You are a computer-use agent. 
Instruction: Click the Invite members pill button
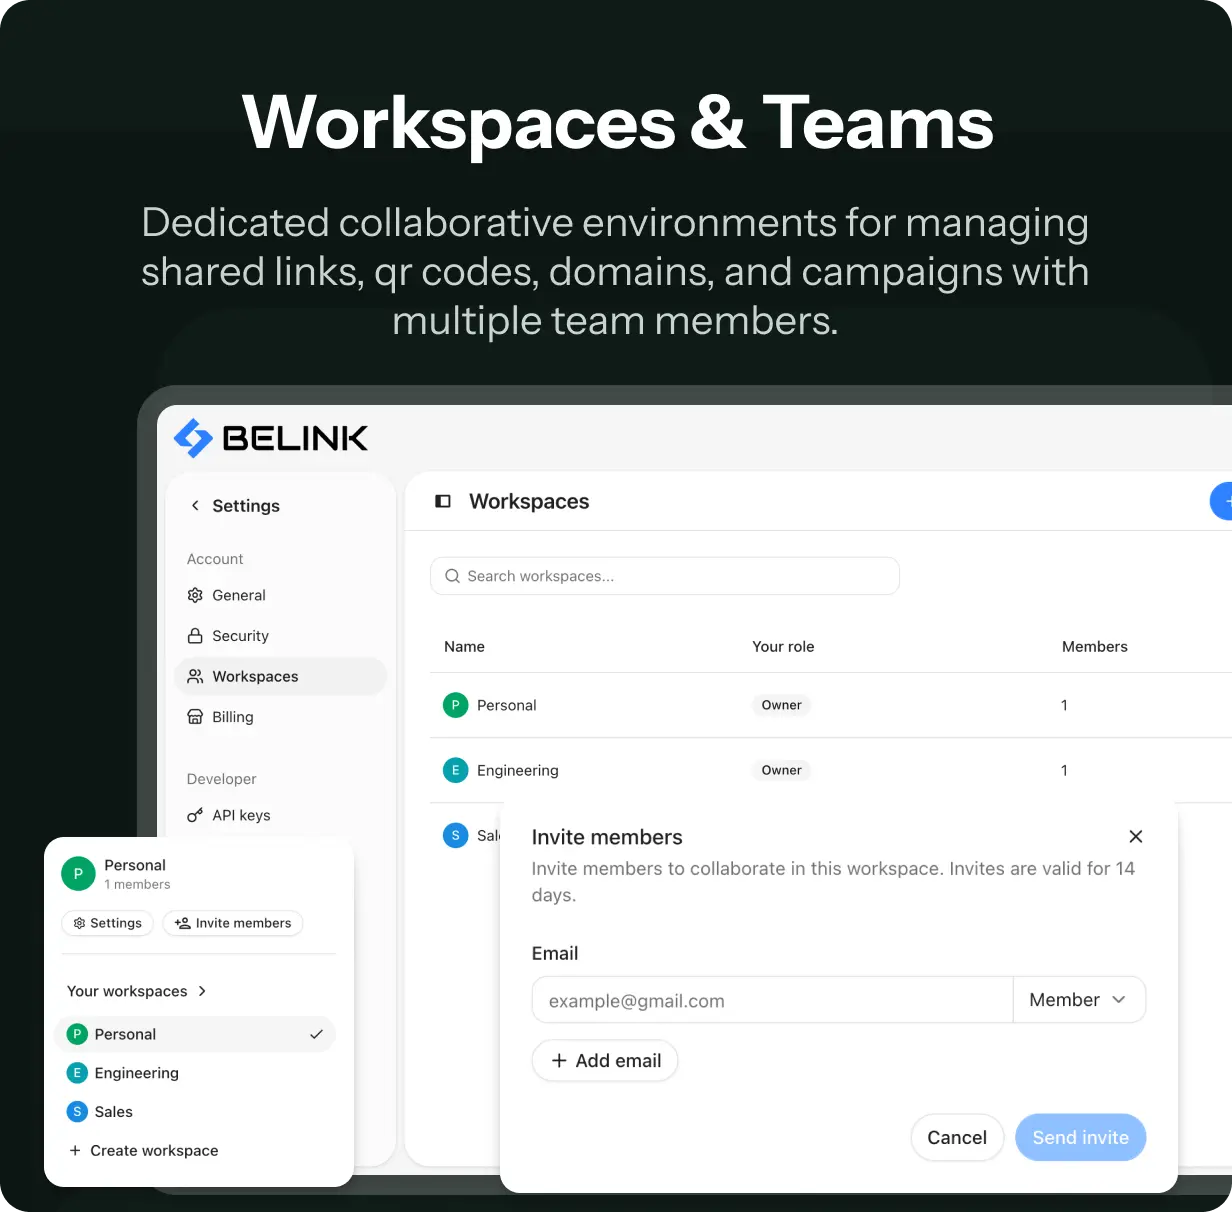[x=233, y=923]
